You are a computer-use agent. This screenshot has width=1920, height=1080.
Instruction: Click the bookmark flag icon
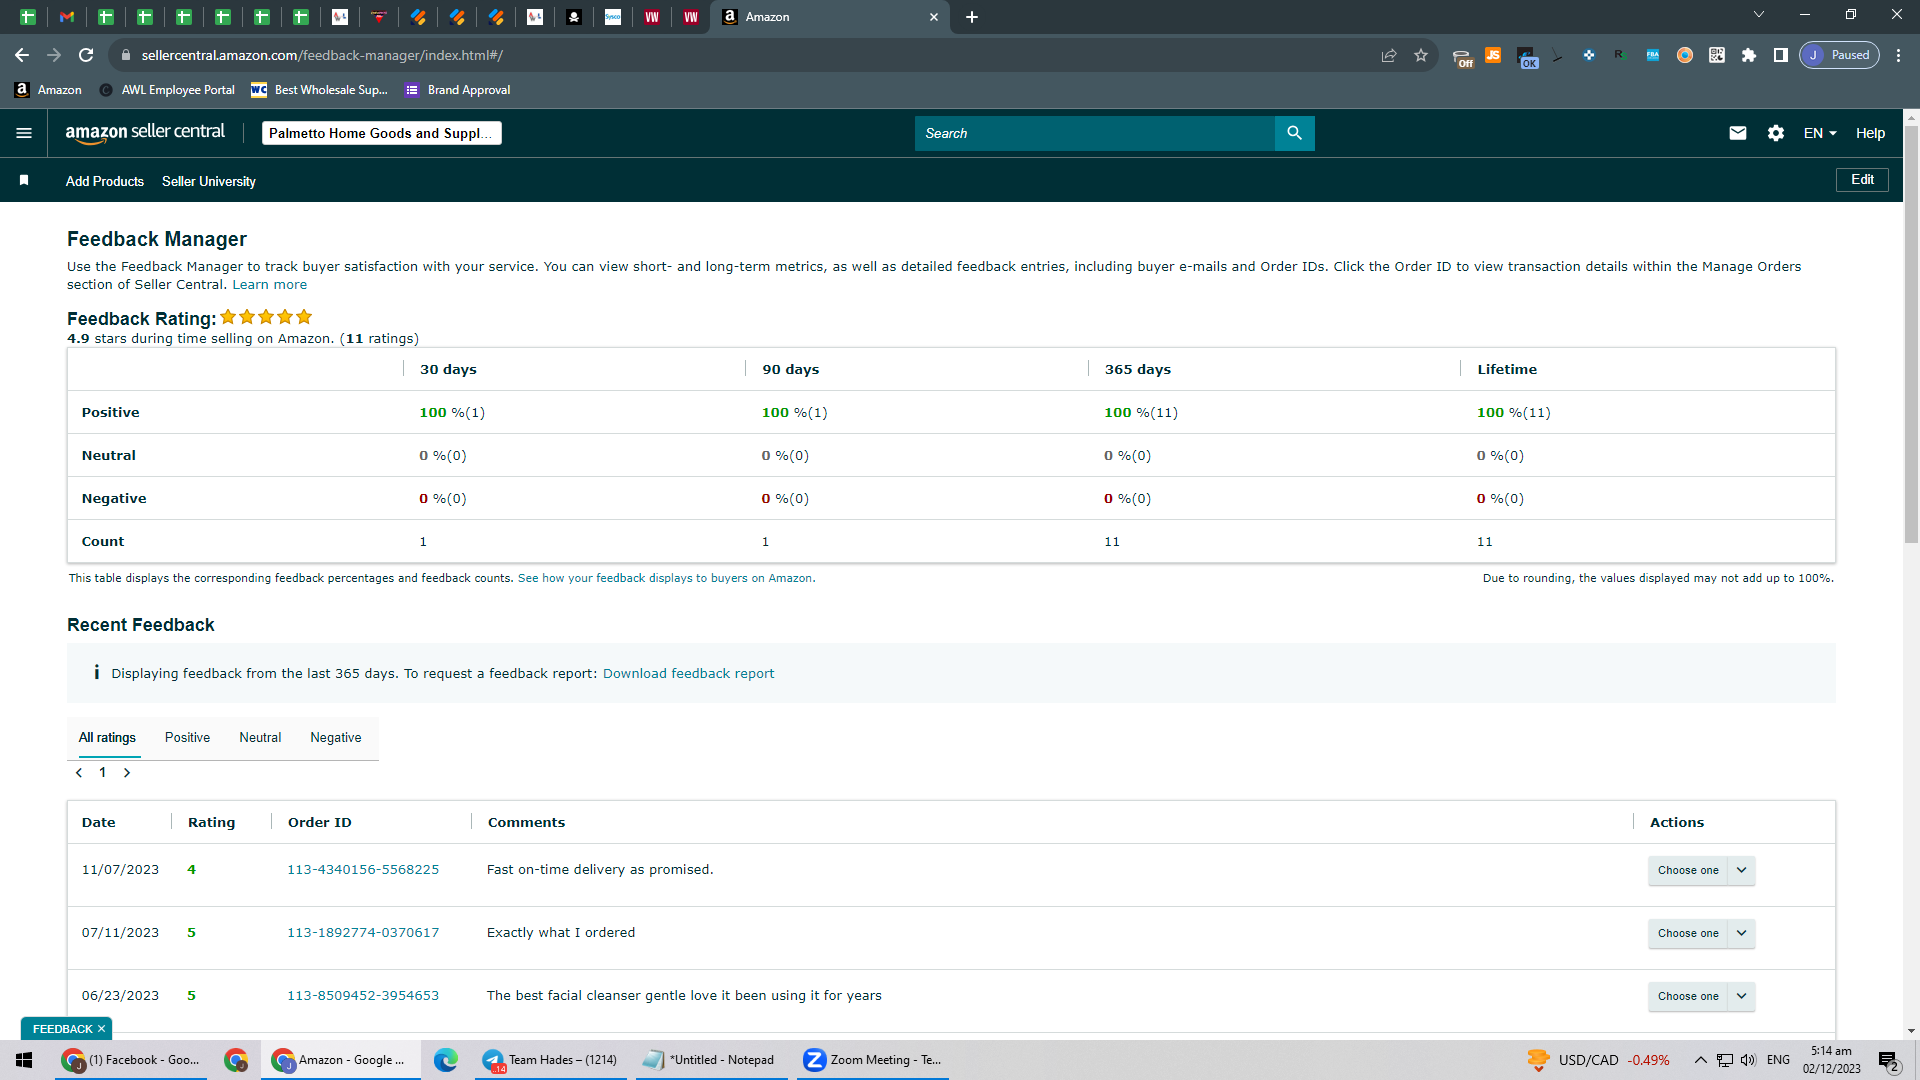(x=24, y=180)
